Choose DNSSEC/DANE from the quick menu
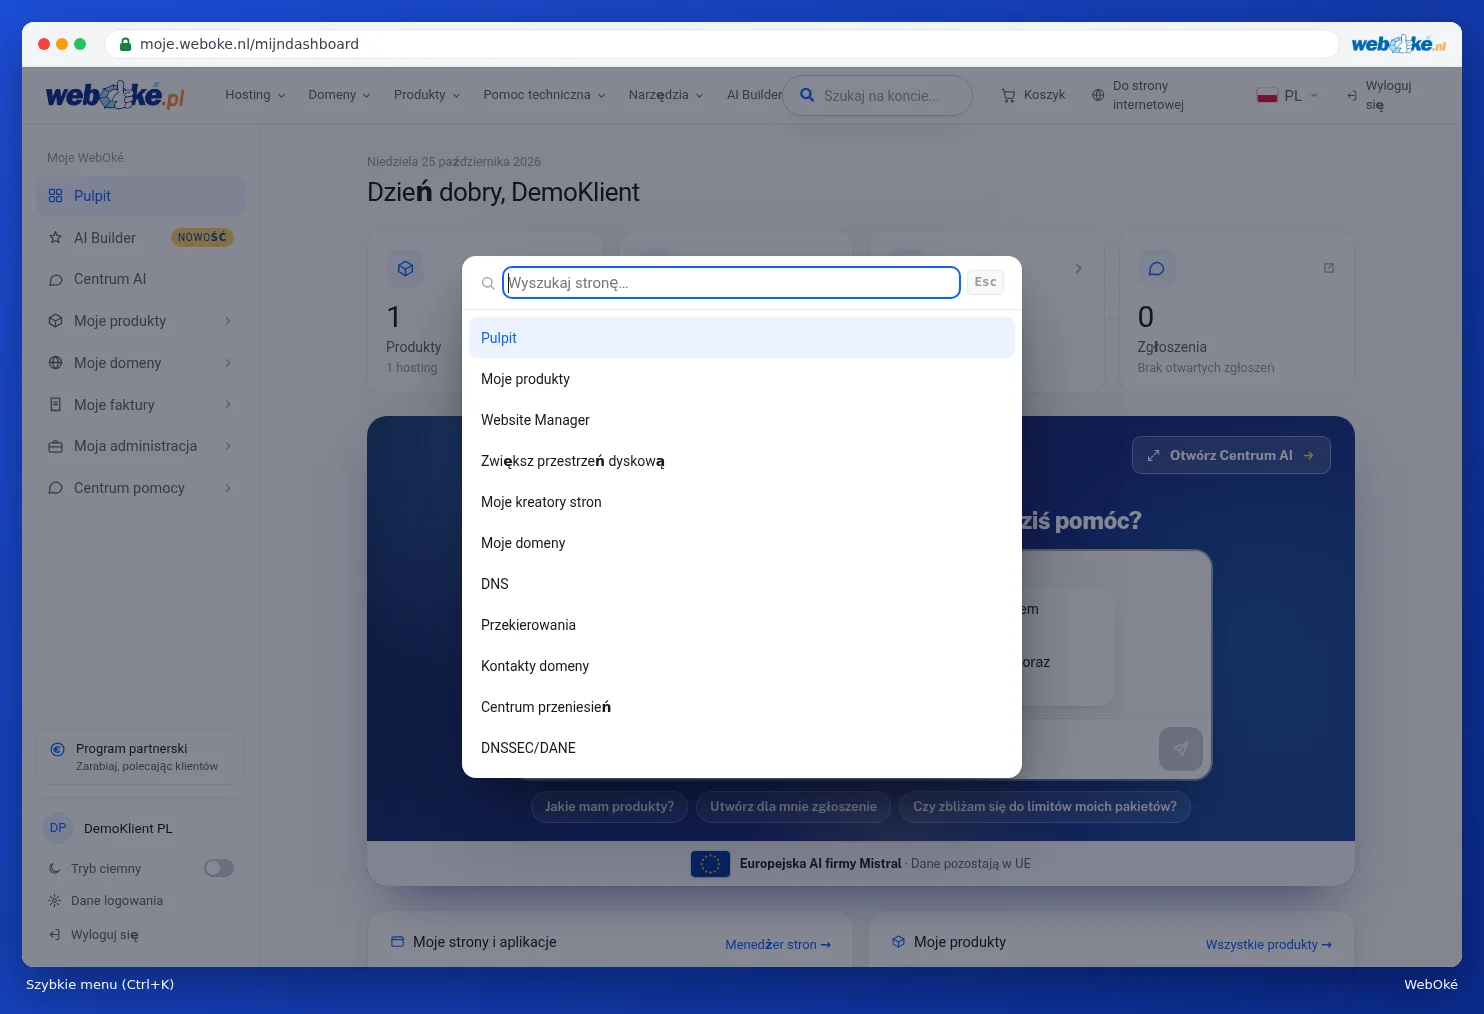1484x1014 pixels. point(742,748)
